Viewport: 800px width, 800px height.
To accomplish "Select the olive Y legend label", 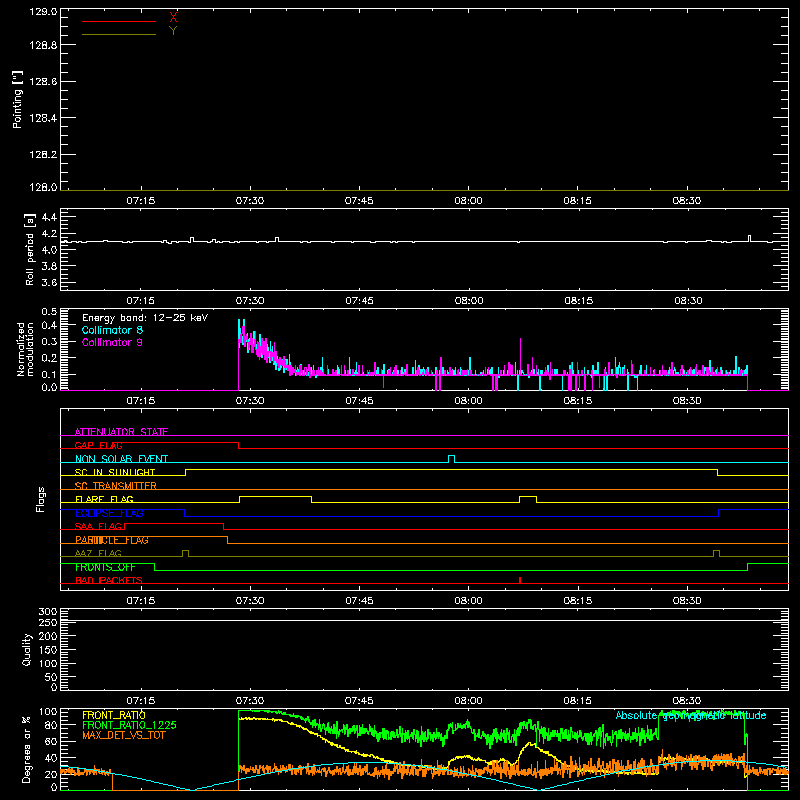I will [x=173, y=31].
